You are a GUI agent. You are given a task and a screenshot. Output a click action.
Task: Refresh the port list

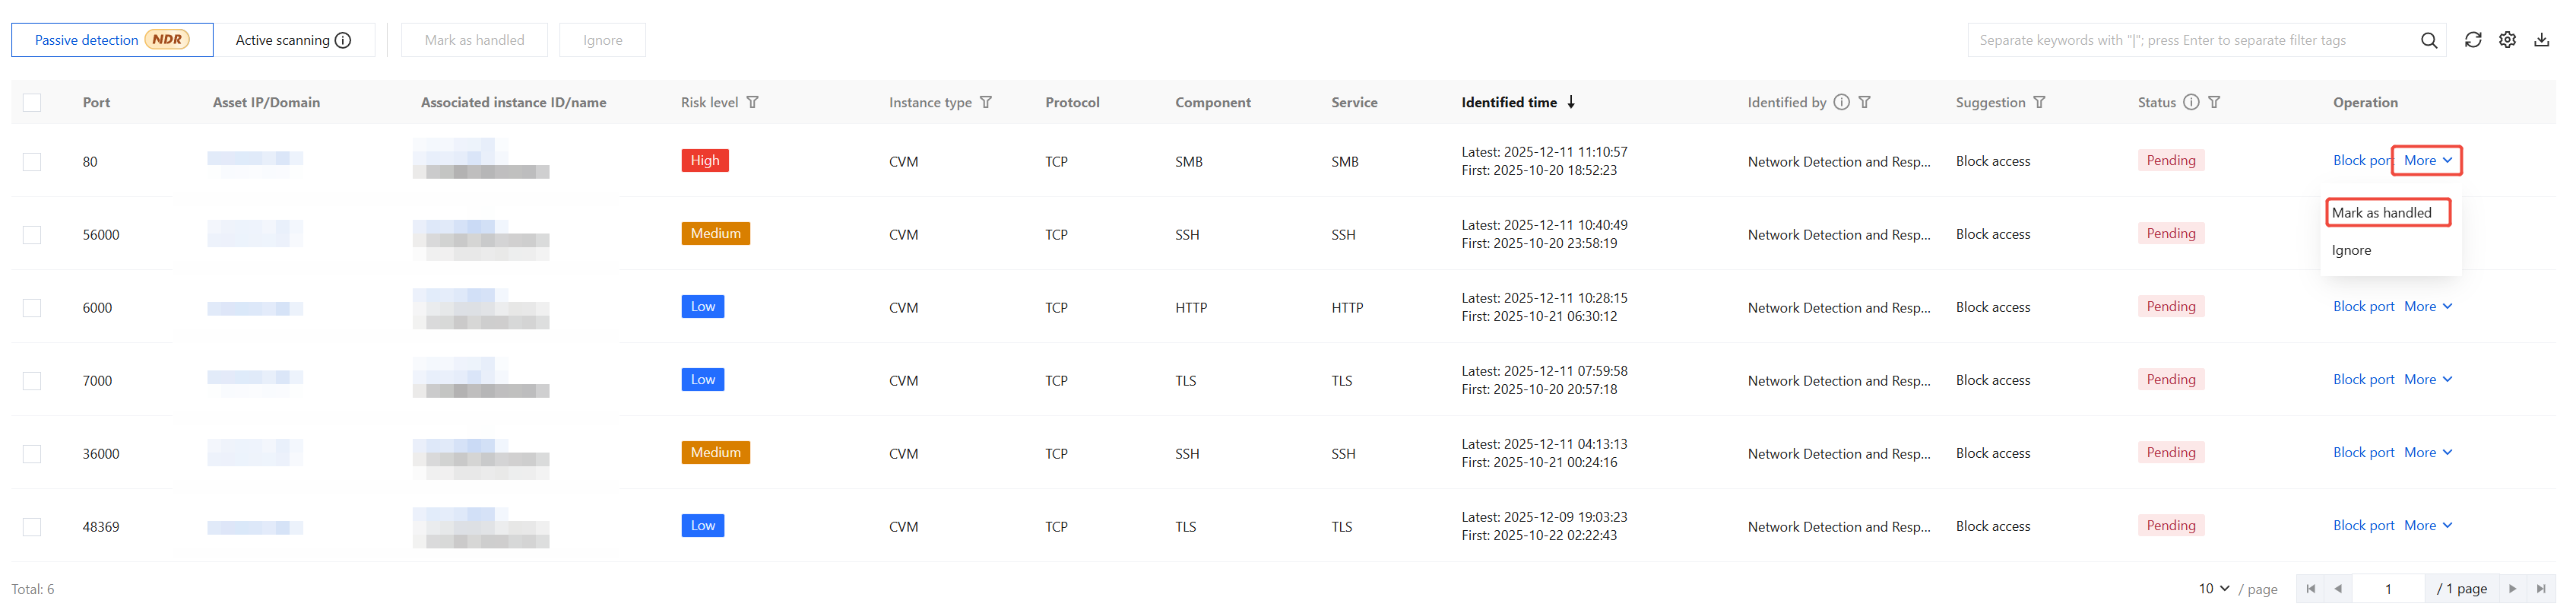pyautogui.click(x=2472, y=40)
